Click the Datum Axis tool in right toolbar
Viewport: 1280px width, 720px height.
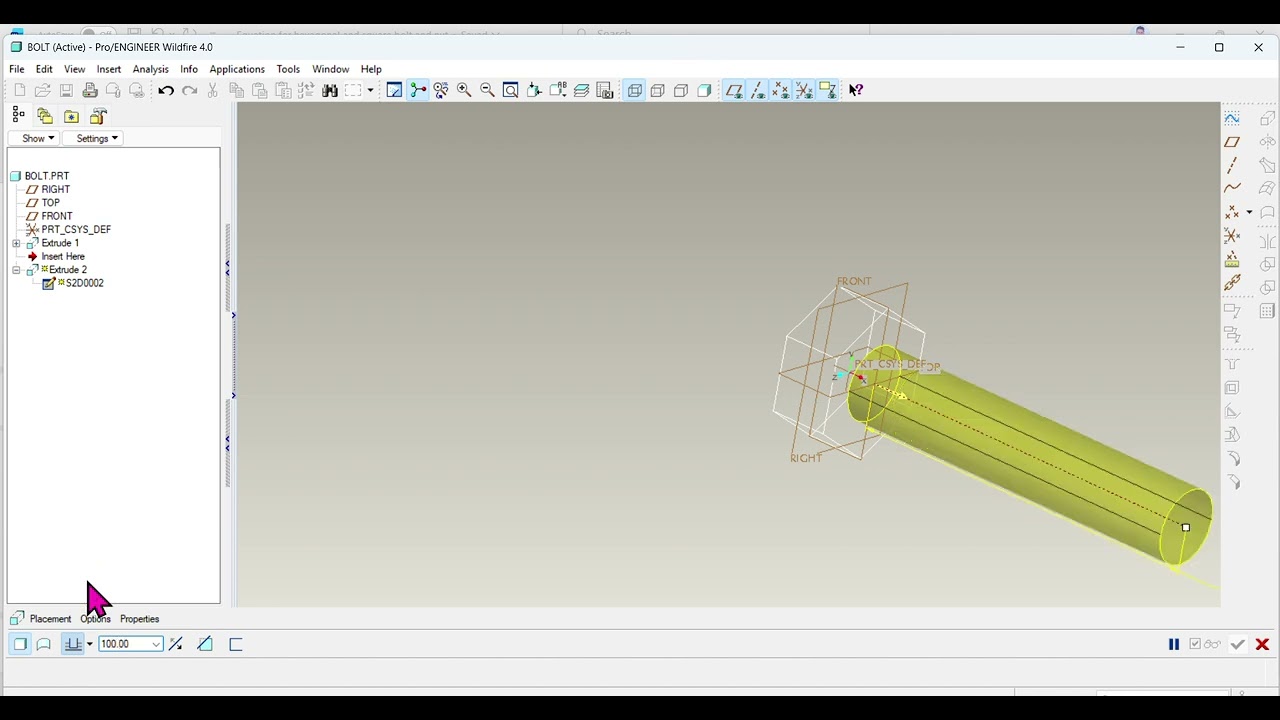(x=1232, y=165)
